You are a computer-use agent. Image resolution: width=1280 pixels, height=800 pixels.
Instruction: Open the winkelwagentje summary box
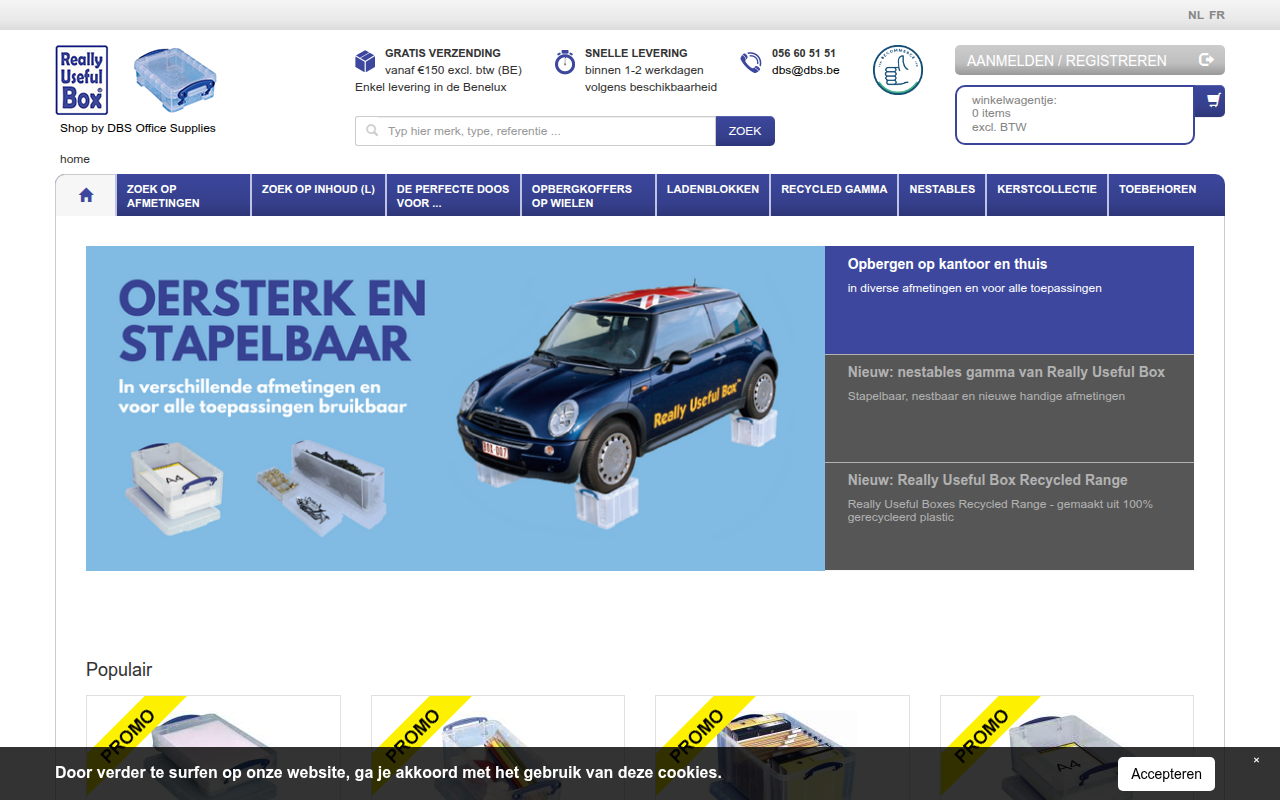(x=1075, y=115)
